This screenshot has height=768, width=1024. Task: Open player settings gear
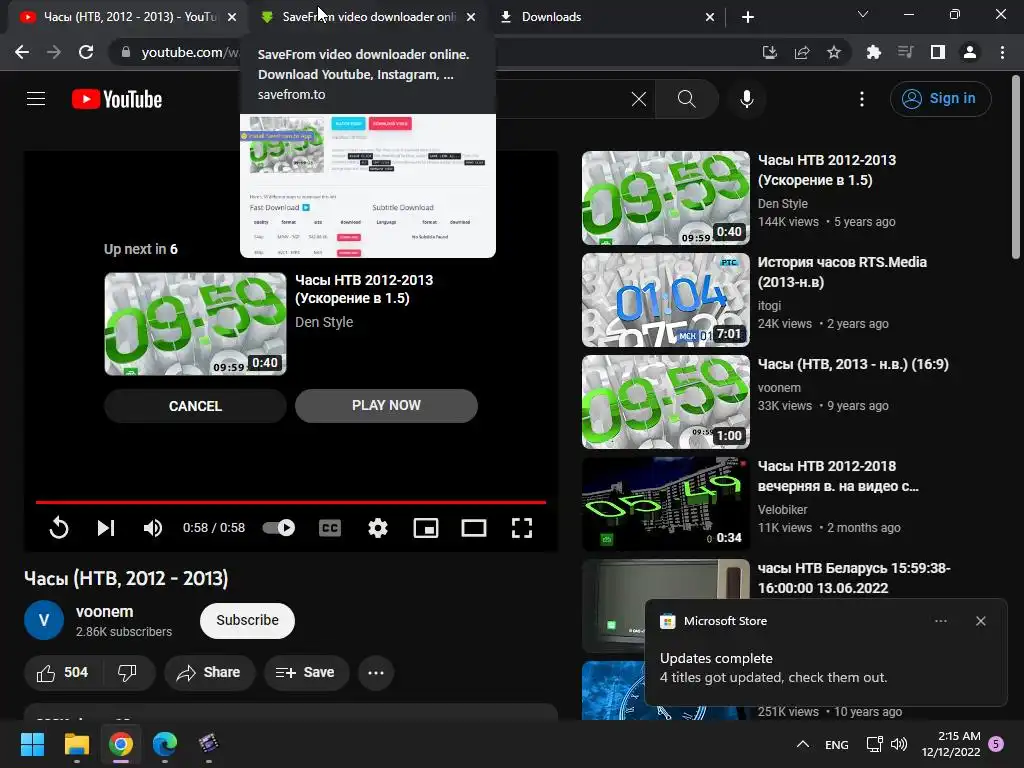377,527
